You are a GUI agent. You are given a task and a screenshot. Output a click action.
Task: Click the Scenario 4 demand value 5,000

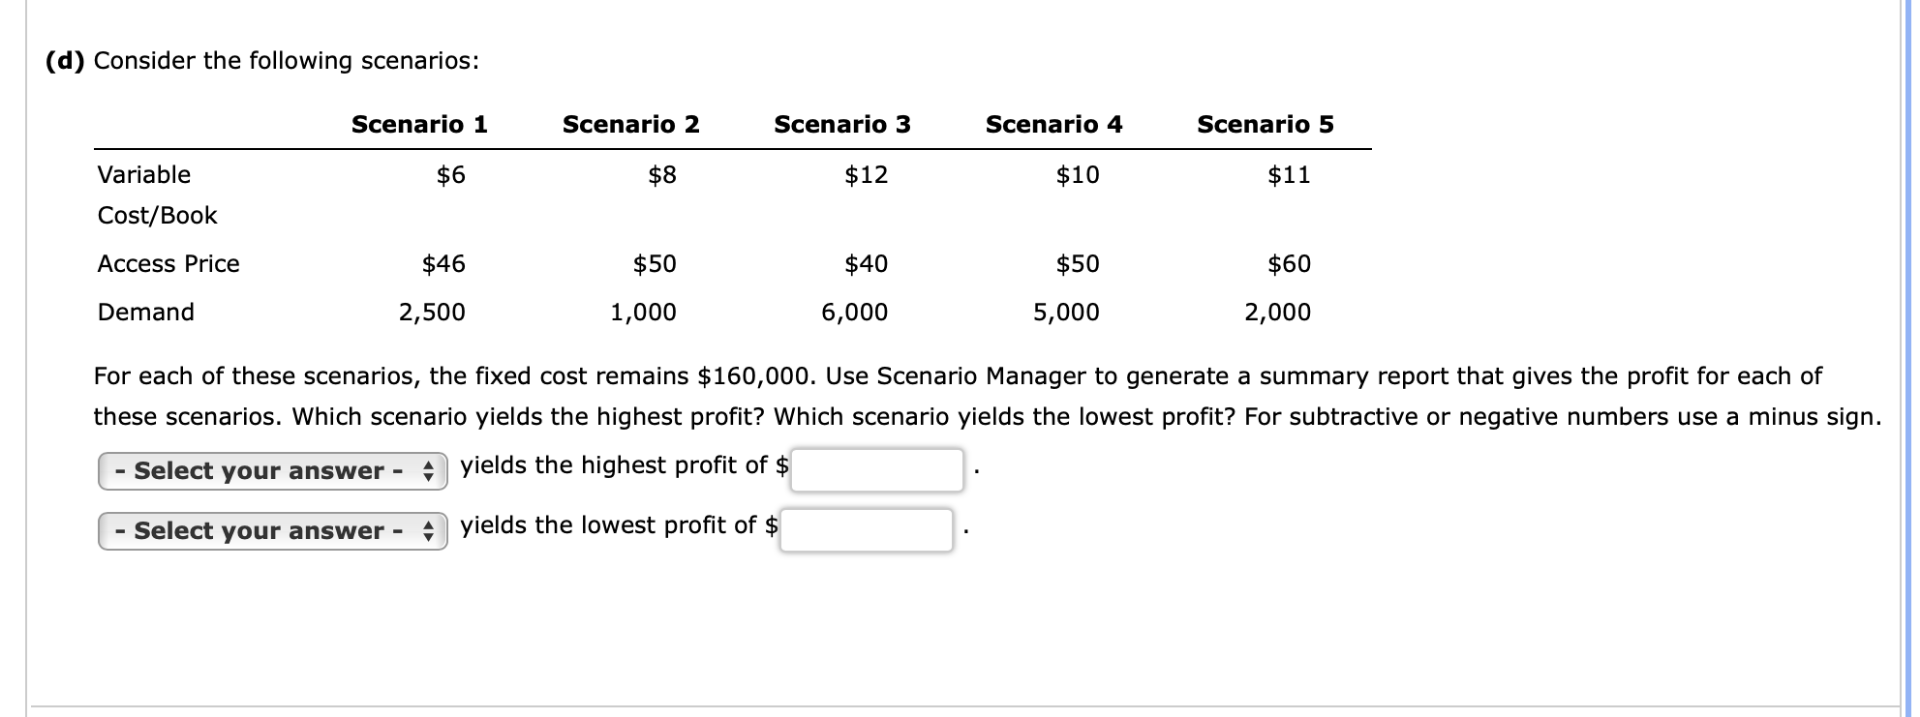tap(1066, 313)
